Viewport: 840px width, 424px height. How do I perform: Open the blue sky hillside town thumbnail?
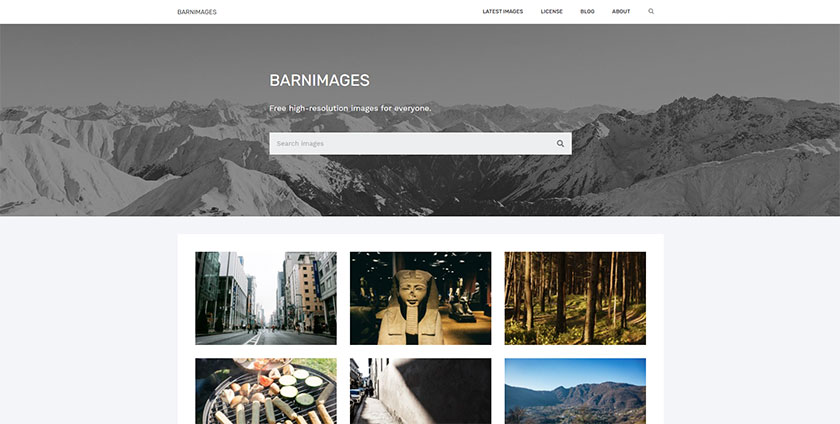[575, 391]
